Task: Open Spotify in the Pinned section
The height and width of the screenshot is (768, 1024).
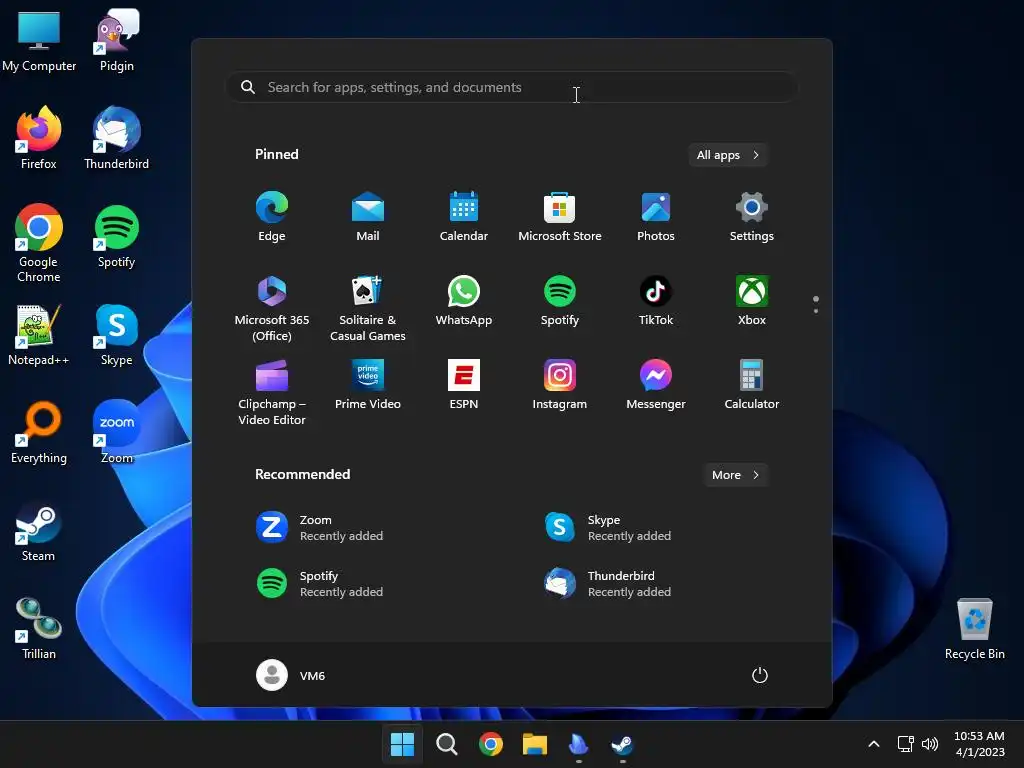Action: pos(560,301)
